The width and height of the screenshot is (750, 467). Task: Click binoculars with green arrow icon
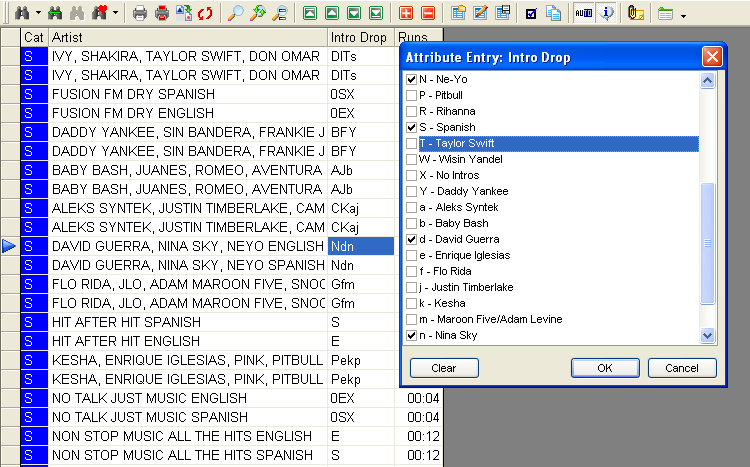55,13
